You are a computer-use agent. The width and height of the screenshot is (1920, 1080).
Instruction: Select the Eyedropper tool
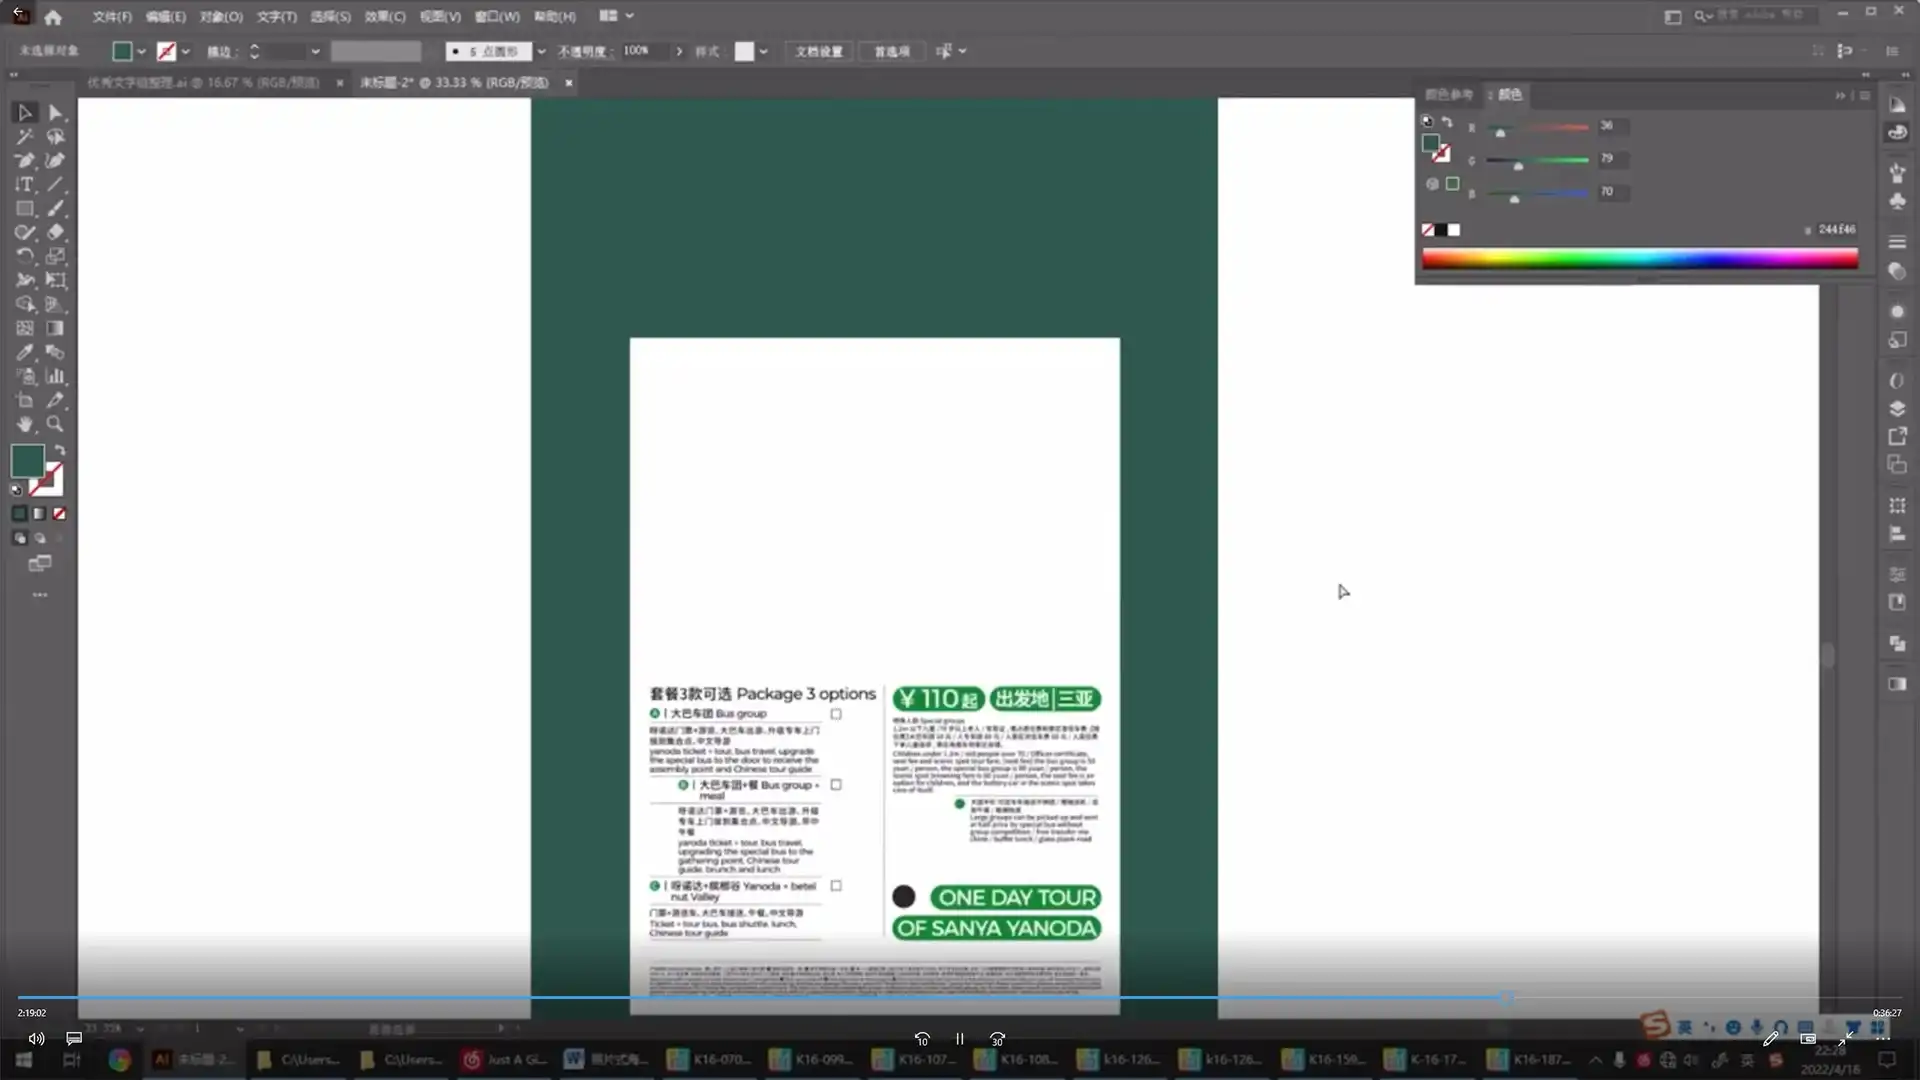point(24,353)
